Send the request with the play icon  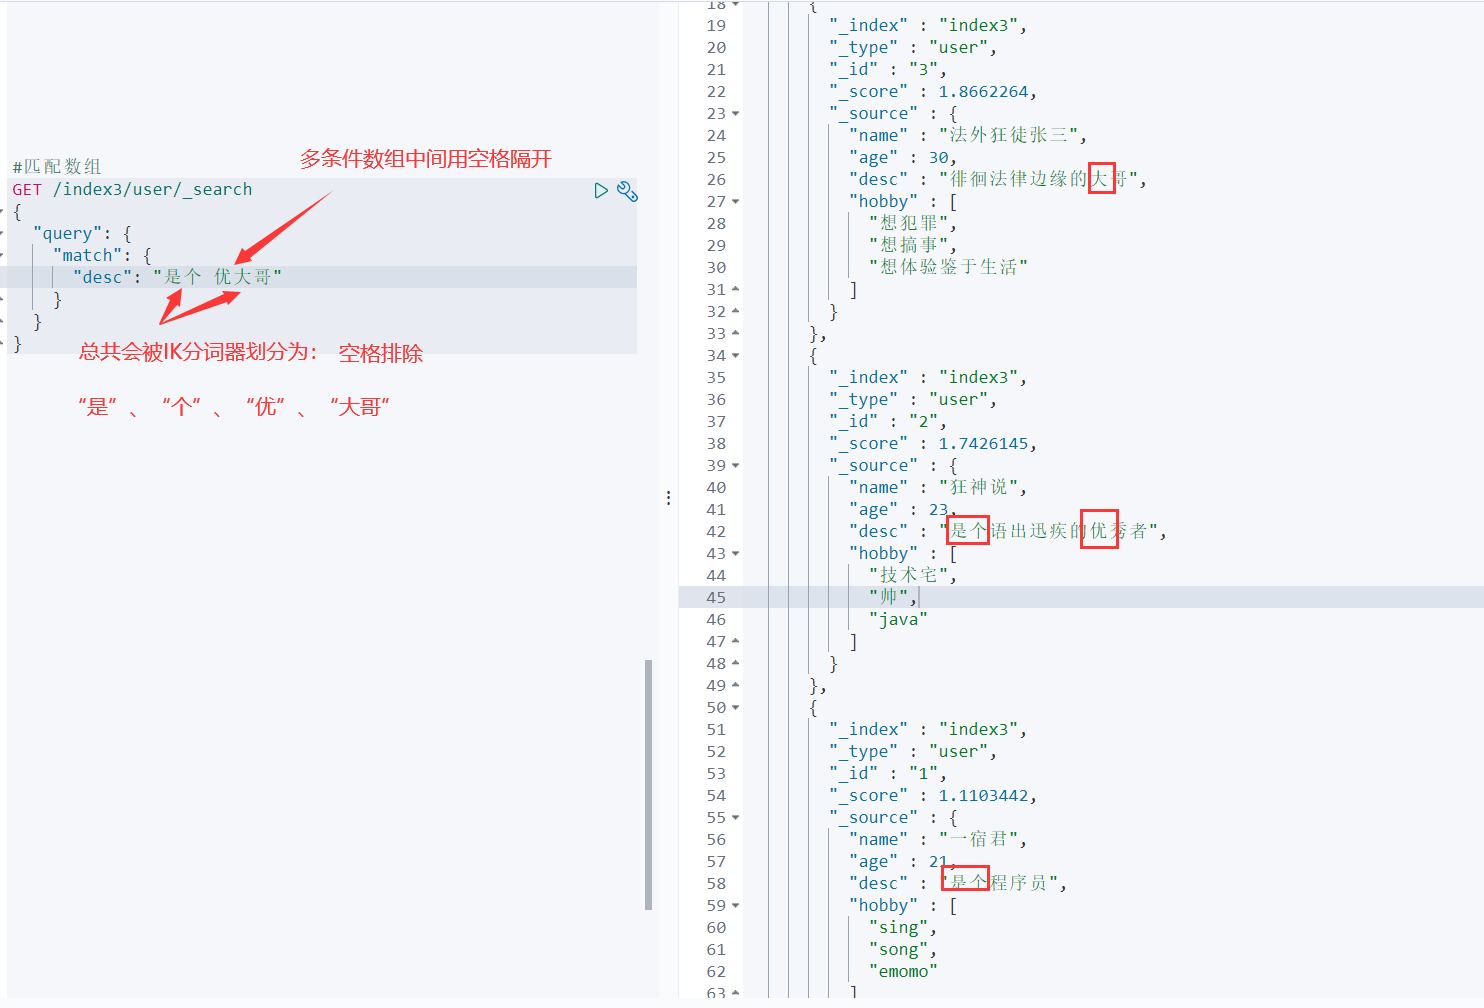pos(601,190)
